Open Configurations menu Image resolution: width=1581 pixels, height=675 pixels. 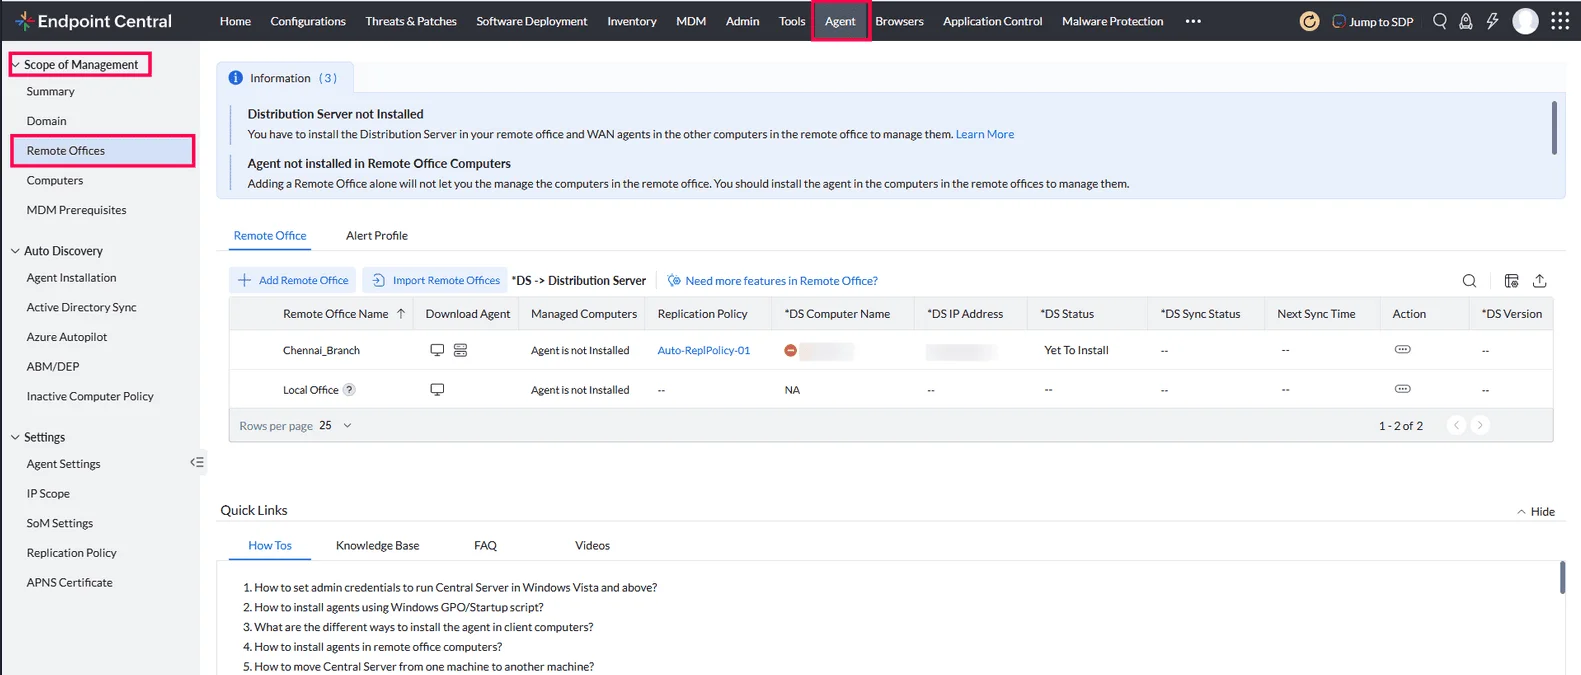[308, 21]
